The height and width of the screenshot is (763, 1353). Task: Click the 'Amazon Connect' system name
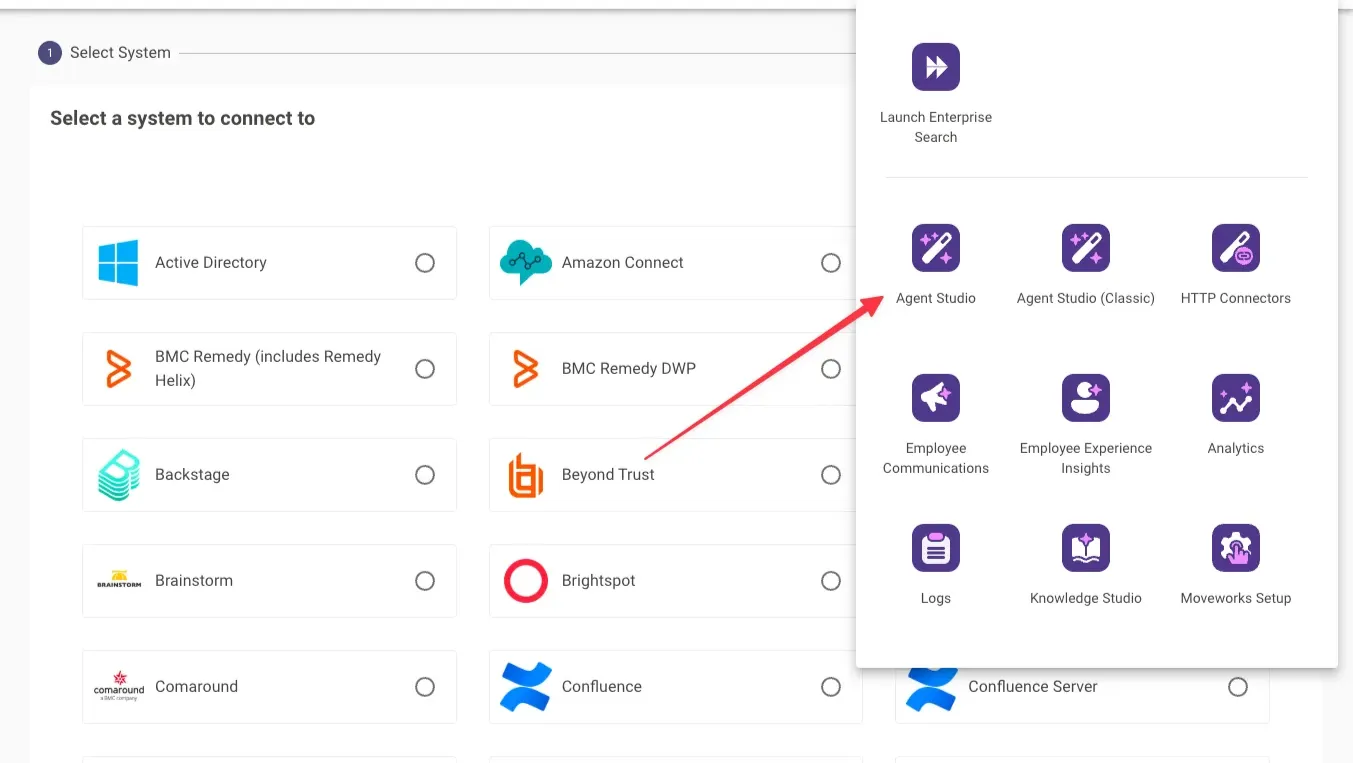pos(623,263)
